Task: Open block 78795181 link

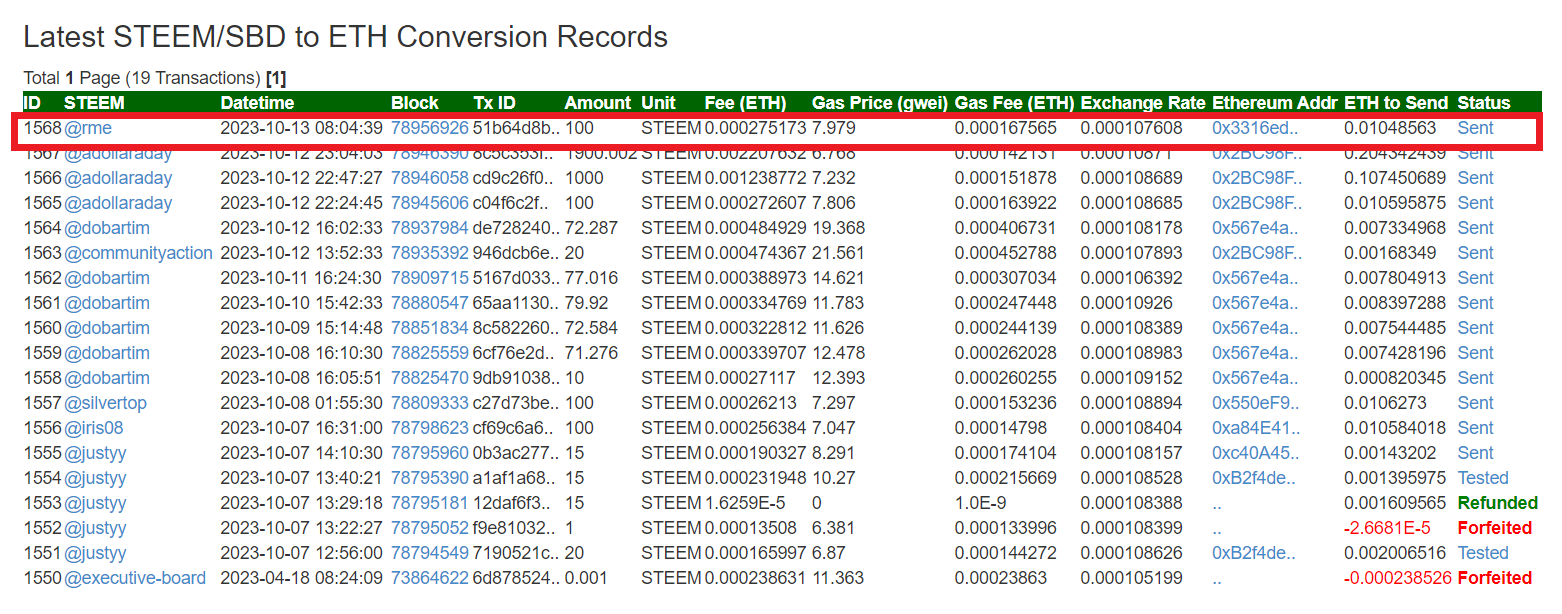Action: (430, 503)
